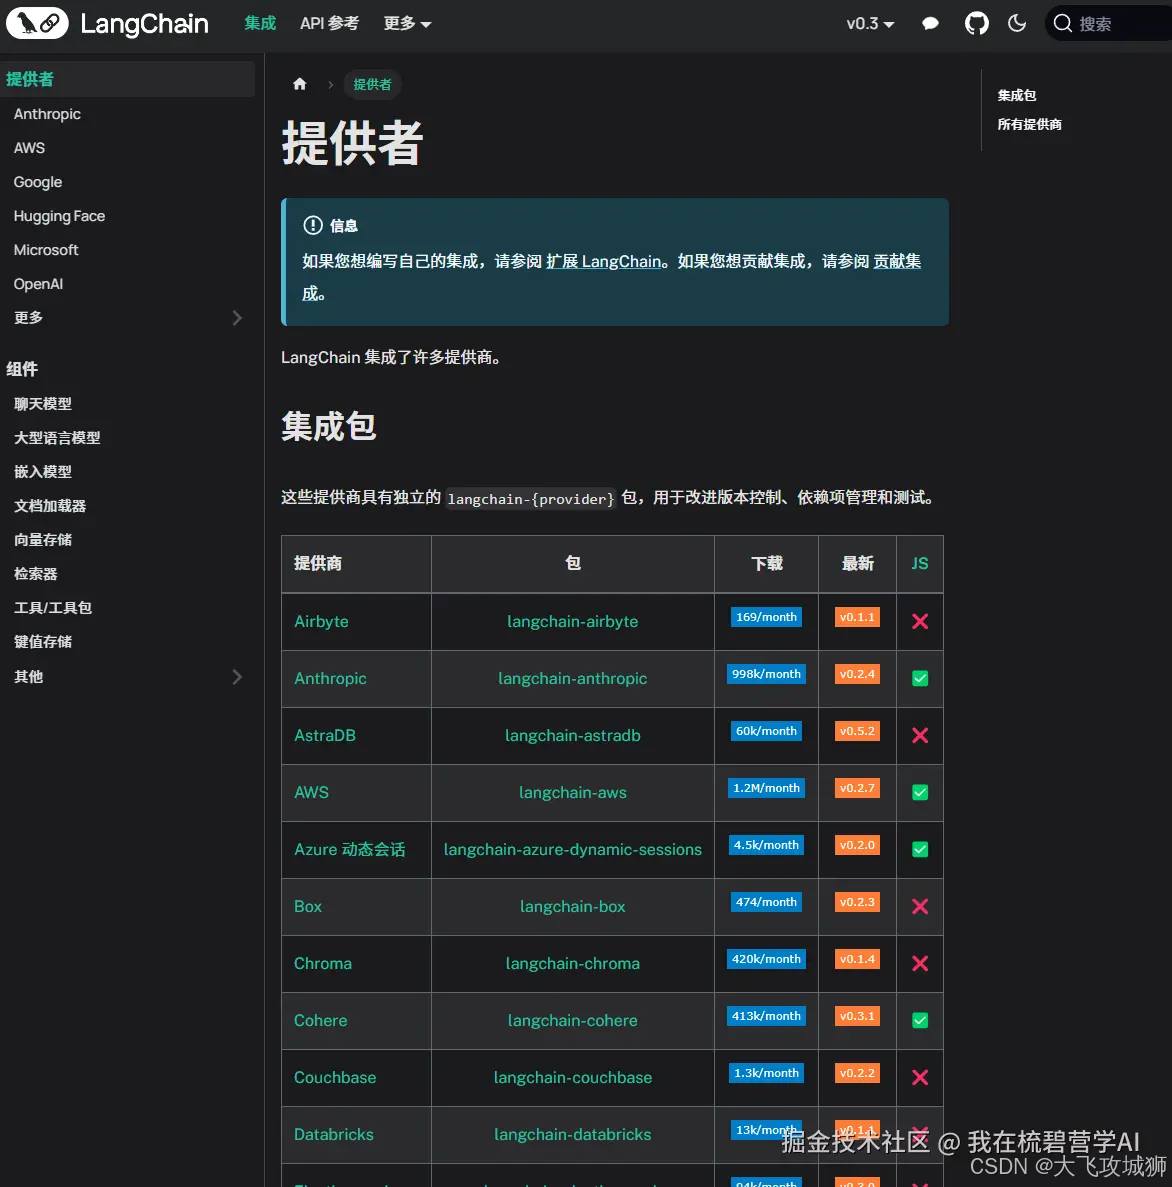The width and height of the screenshot is (1172, 1187).
Task: Click the green check in Cohere row
Action: (920, 1020)
